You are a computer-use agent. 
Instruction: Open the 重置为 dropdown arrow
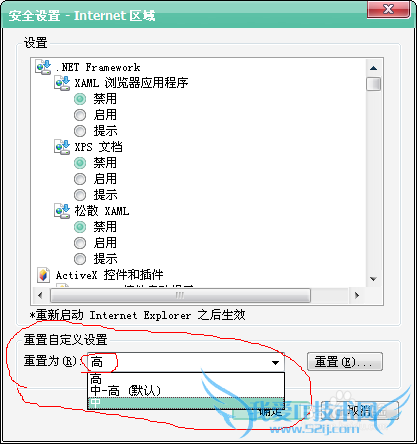pos(275,362)
